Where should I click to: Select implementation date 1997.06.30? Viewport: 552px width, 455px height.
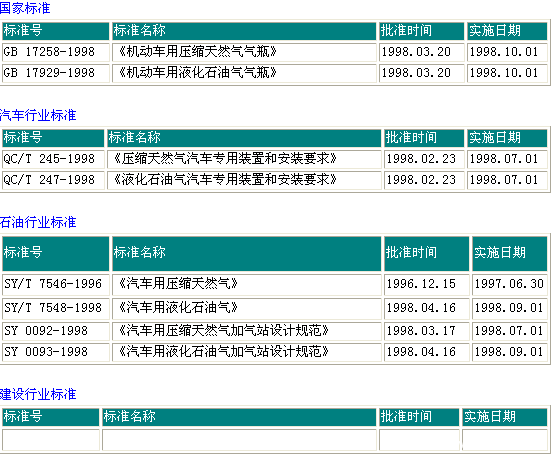(x=509, y=284)
